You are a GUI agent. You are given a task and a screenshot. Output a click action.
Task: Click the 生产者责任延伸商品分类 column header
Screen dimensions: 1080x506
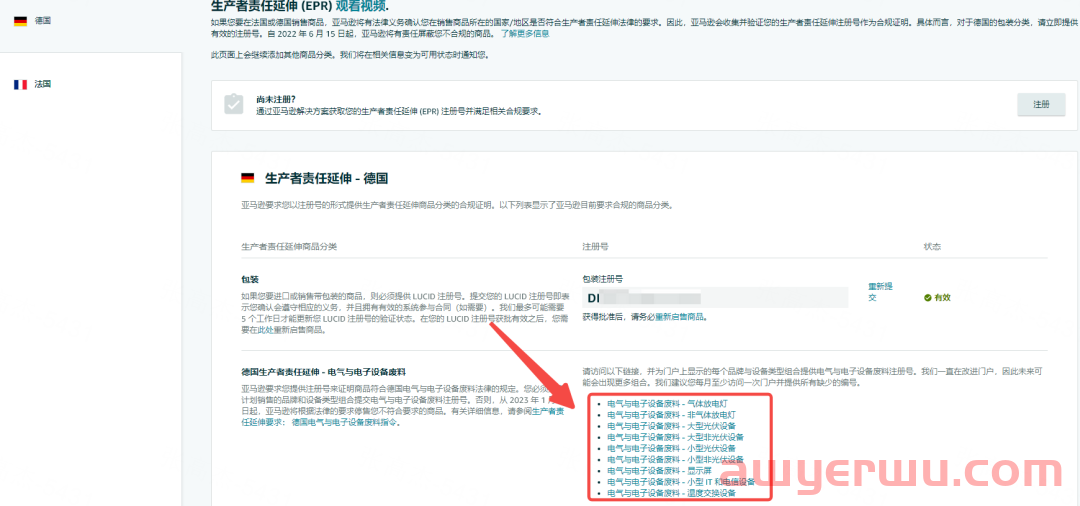(289, 246)
